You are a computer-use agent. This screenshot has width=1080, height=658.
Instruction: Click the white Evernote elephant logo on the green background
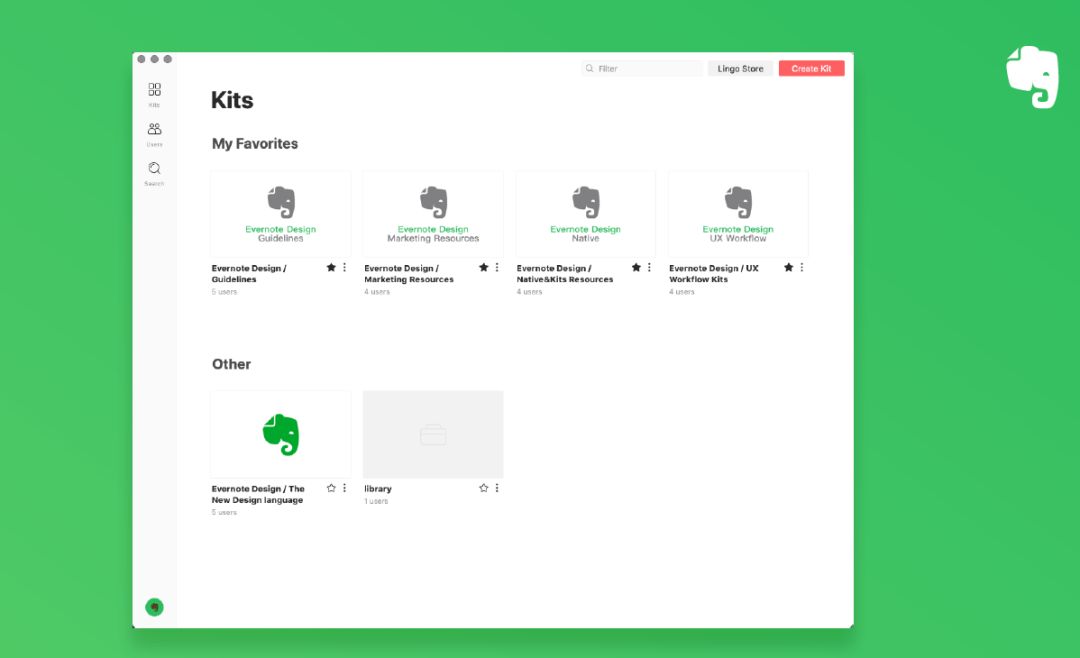coord(1032,77)
